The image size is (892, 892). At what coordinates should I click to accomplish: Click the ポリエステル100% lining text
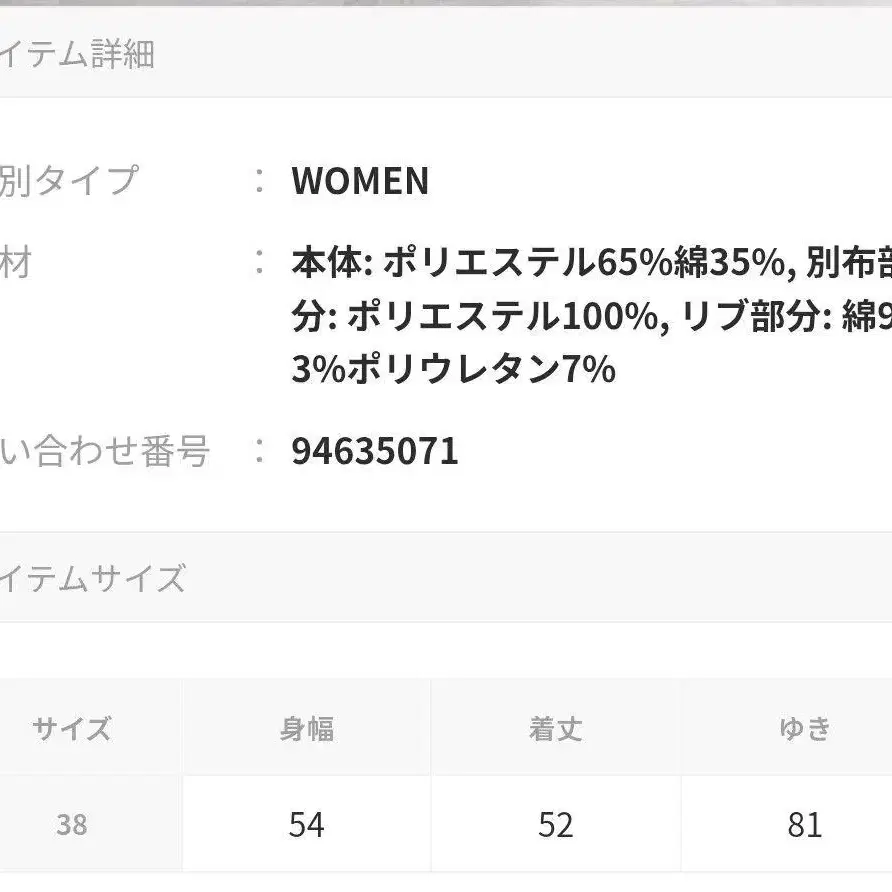pyautogui.click(x=506, y=317)
